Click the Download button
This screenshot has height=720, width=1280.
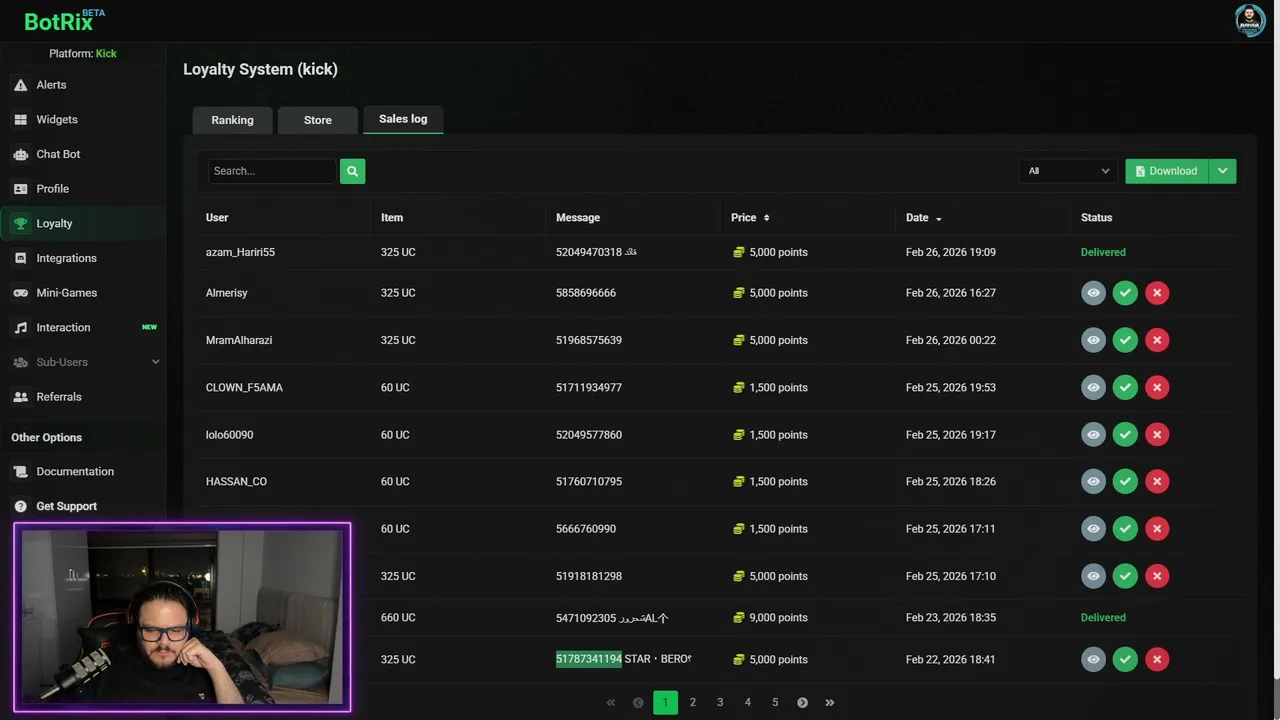click(x=1166, y=171)
